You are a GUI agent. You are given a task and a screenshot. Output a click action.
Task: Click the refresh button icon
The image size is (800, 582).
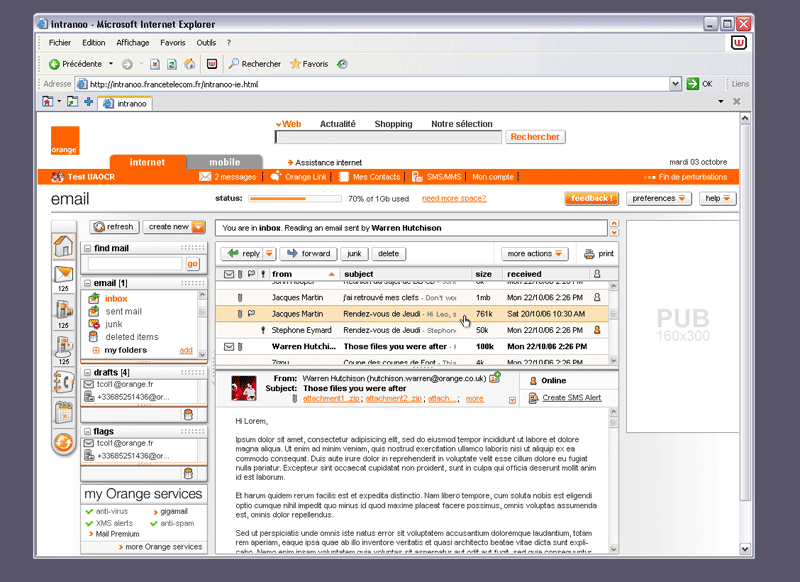click(x=99, y=227)
